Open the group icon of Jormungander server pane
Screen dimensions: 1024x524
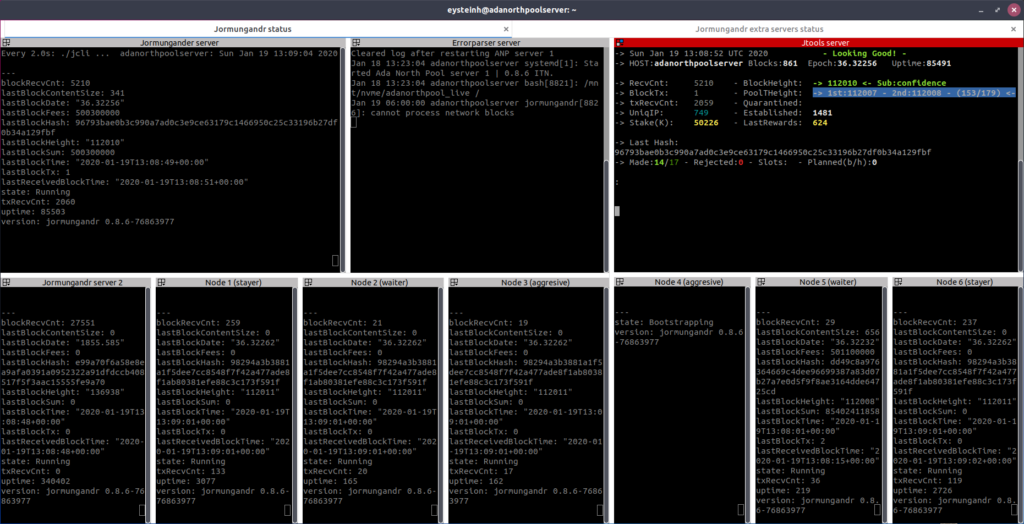click(5, 42)
